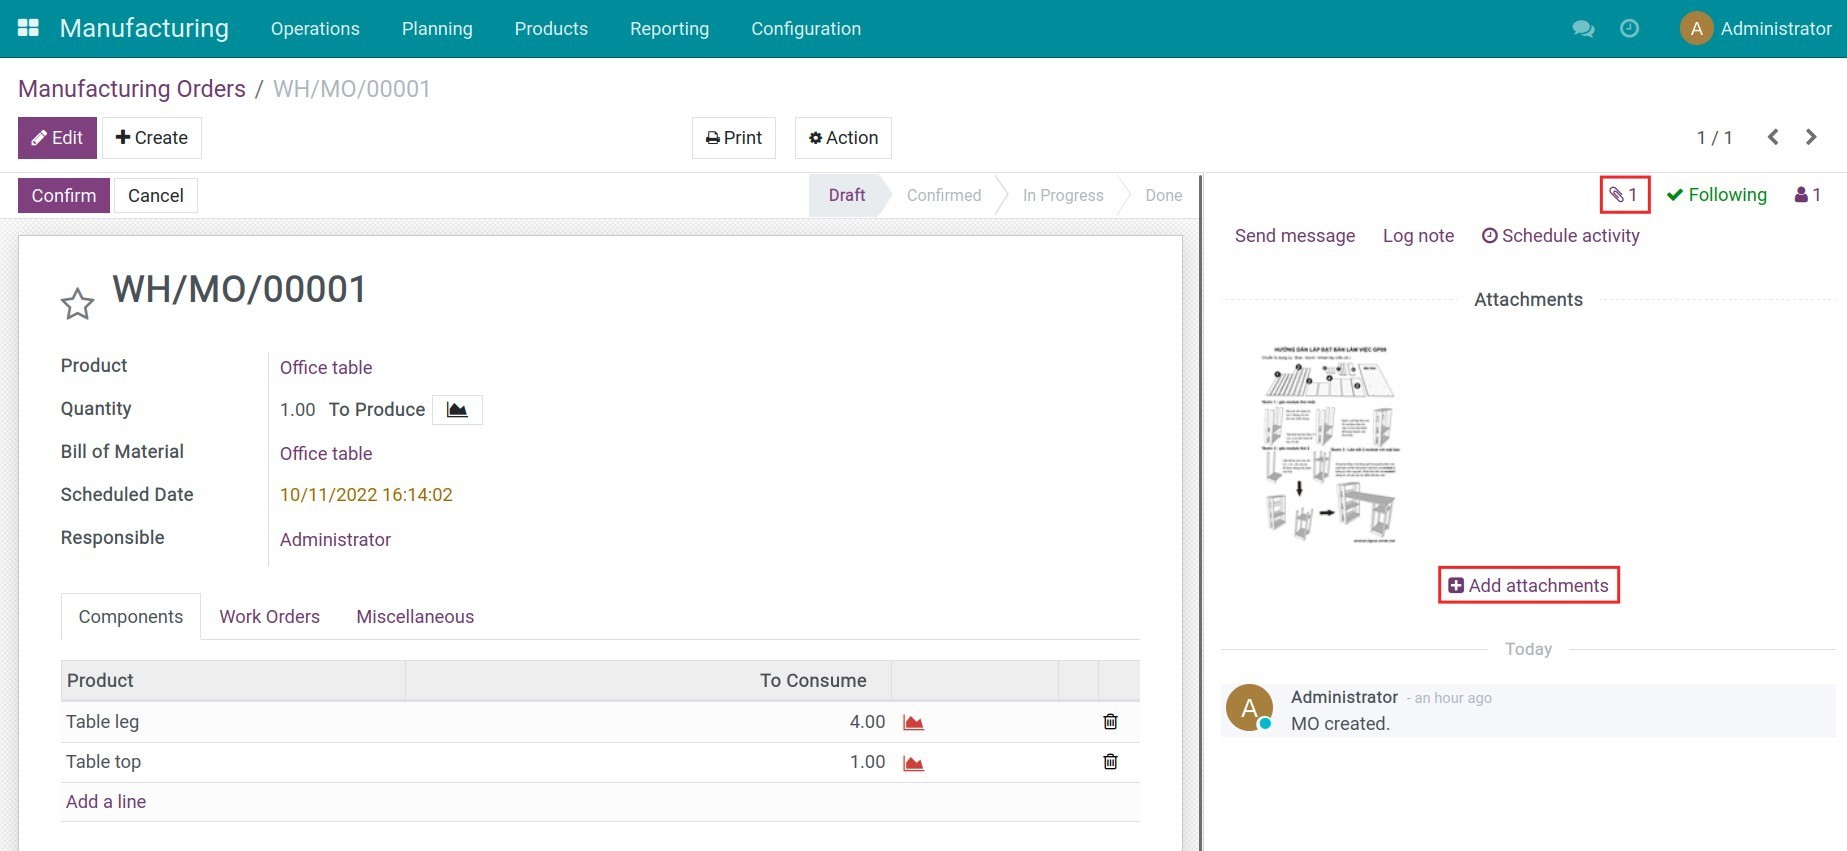Screen dimensions: 1847x851
Task: Click the paperclip attachments counter
Action: click(x=1624, y=195)
